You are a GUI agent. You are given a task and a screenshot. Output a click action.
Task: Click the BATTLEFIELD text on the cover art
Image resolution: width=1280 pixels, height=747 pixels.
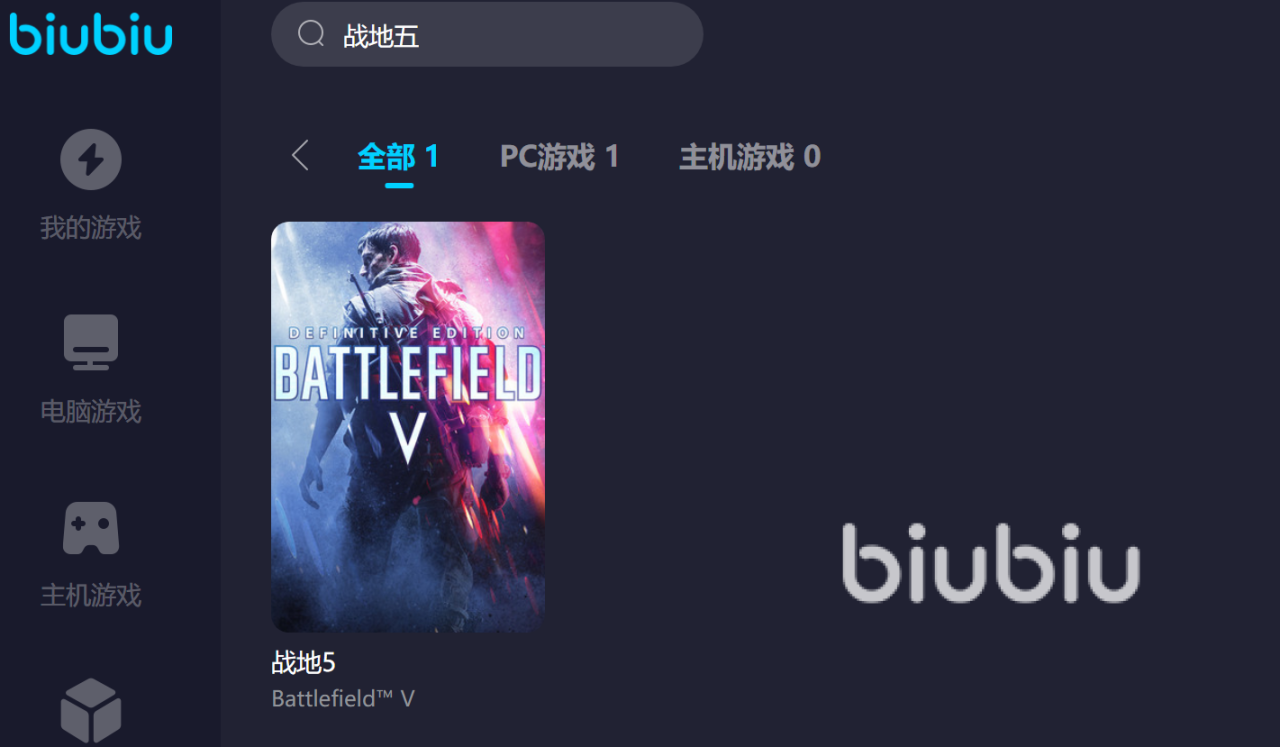408,373
